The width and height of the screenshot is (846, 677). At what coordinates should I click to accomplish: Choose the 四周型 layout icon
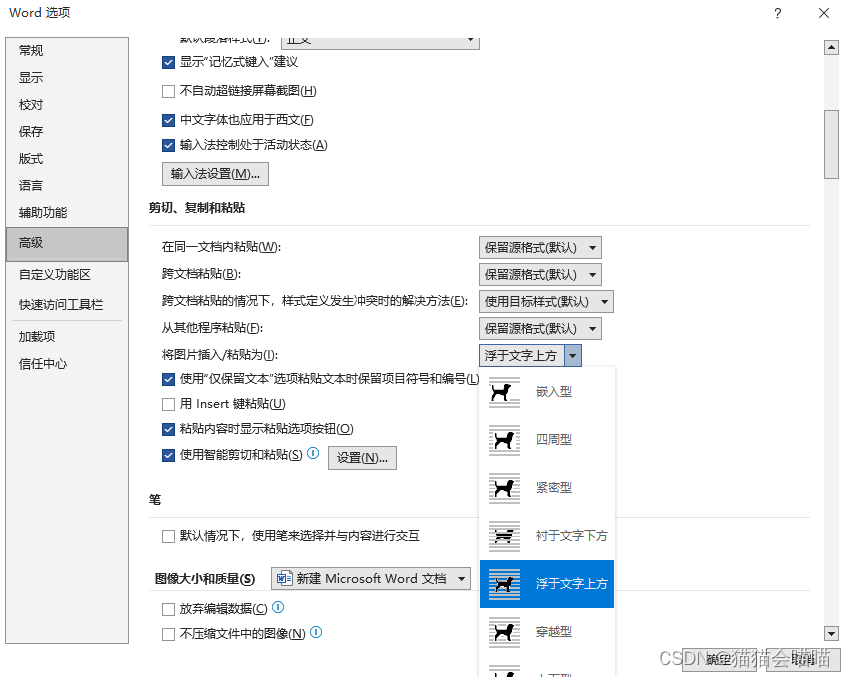pos(504,440)
